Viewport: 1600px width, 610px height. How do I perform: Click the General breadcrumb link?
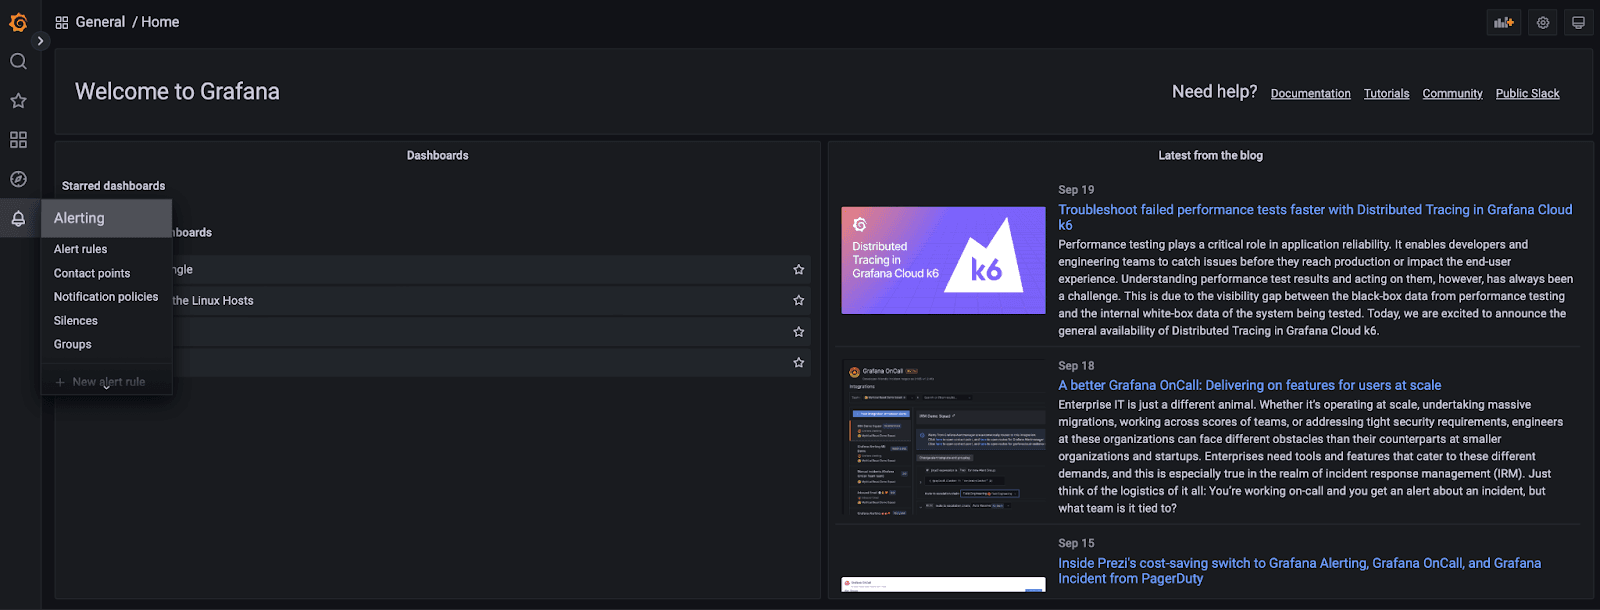(100, 22)
